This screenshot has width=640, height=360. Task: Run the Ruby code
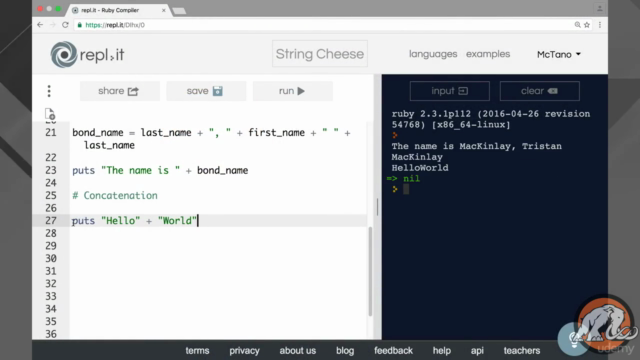tap(293, 91)
